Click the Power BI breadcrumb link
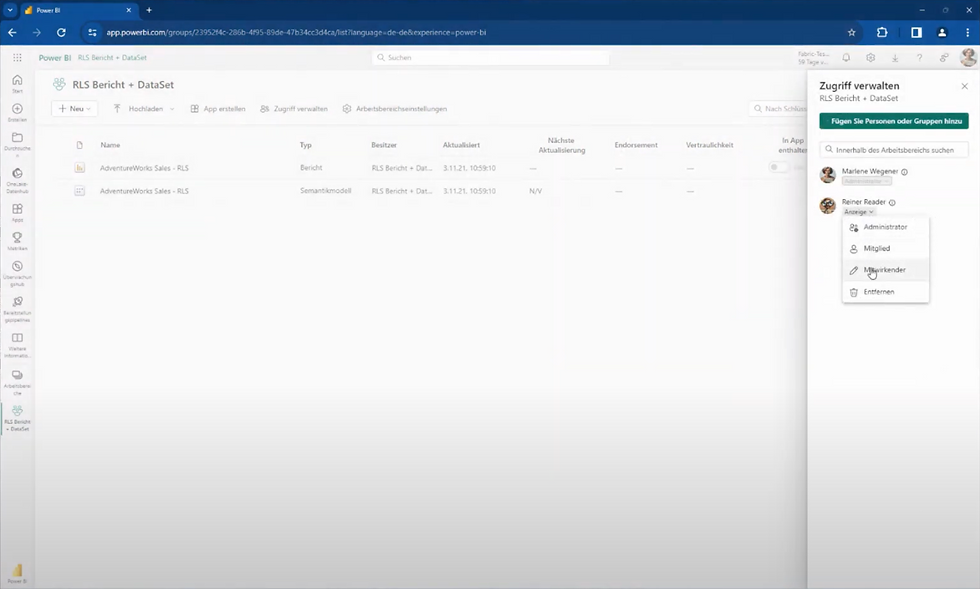This screenshot has height=589, width=980. [55, 58]
